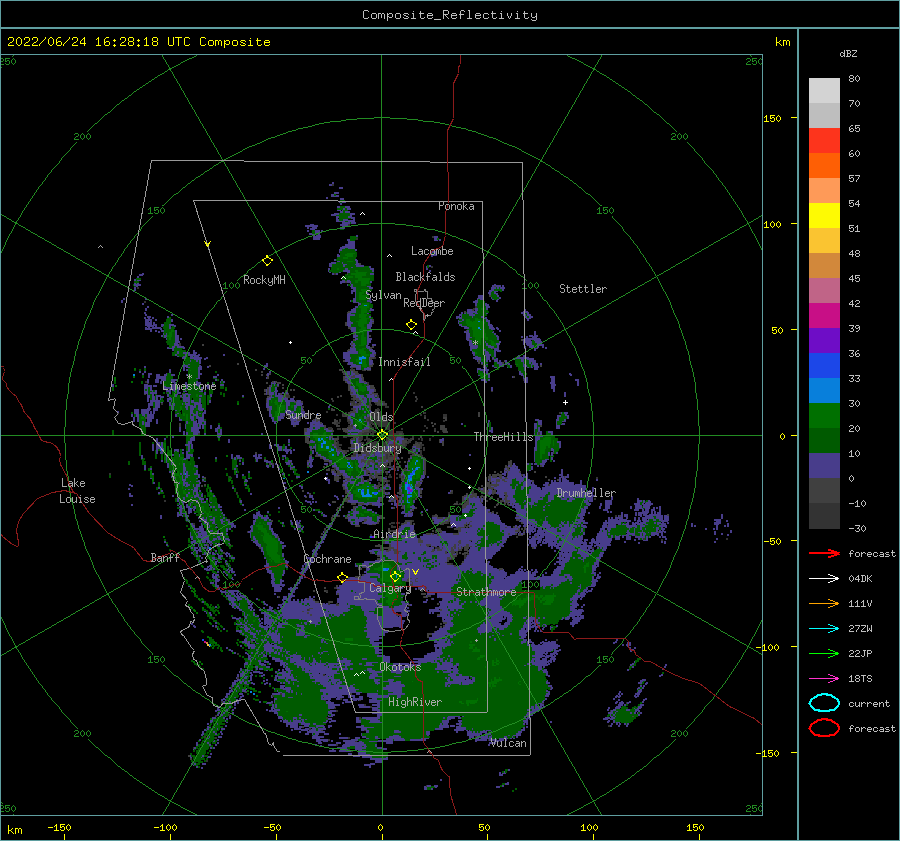Screen dimensions: 900x841
Task: Click the light gray 80 dBZ color swatch
Action: coord(824,90)
